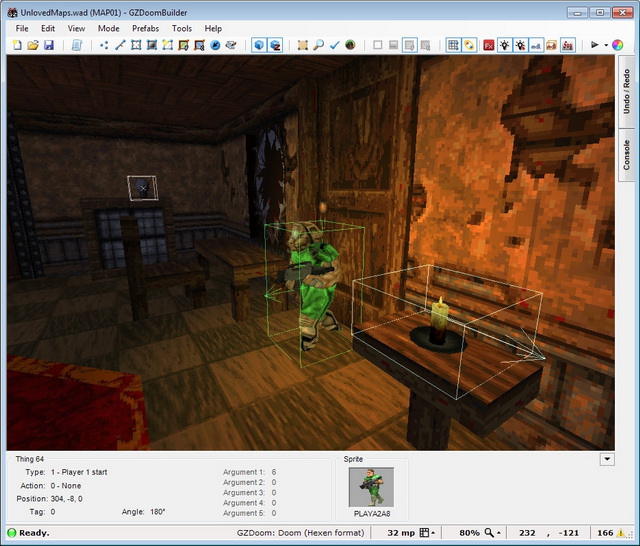Switch to Linedefs mode icon
This screenshot has height=546, width=640.
(120, 45)
